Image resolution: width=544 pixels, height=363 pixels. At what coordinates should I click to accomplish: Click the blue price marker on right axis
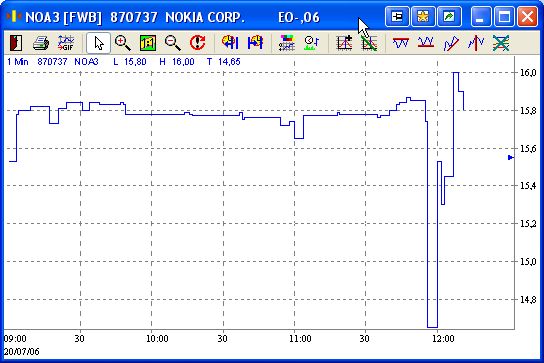click(510, 158)
